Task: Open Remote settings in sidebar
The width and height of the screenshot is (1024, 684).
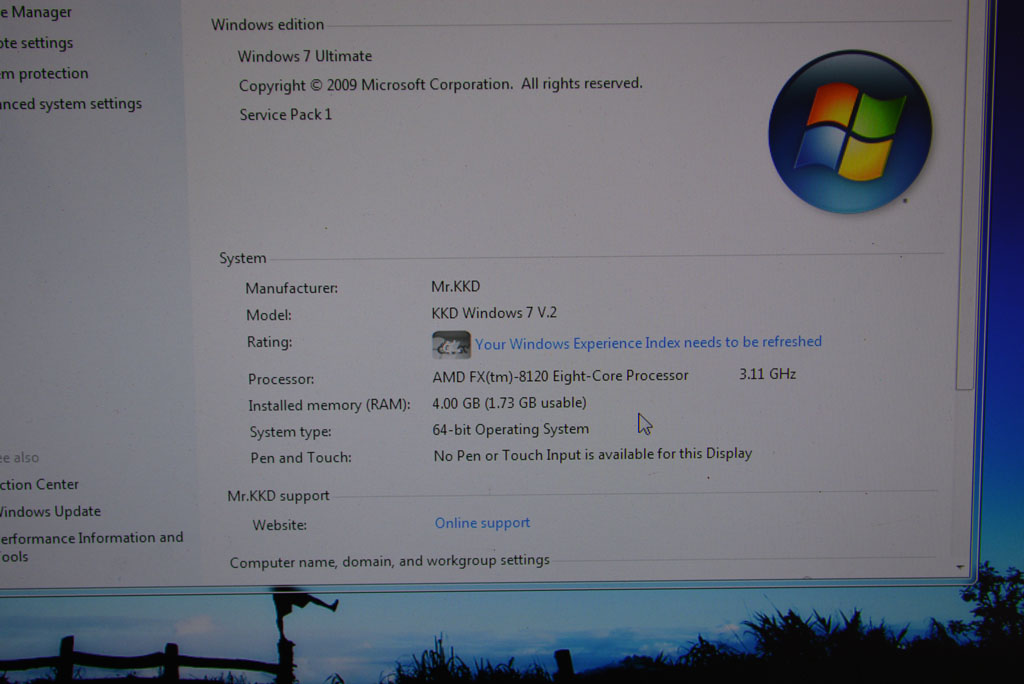Action: [37, 42]
